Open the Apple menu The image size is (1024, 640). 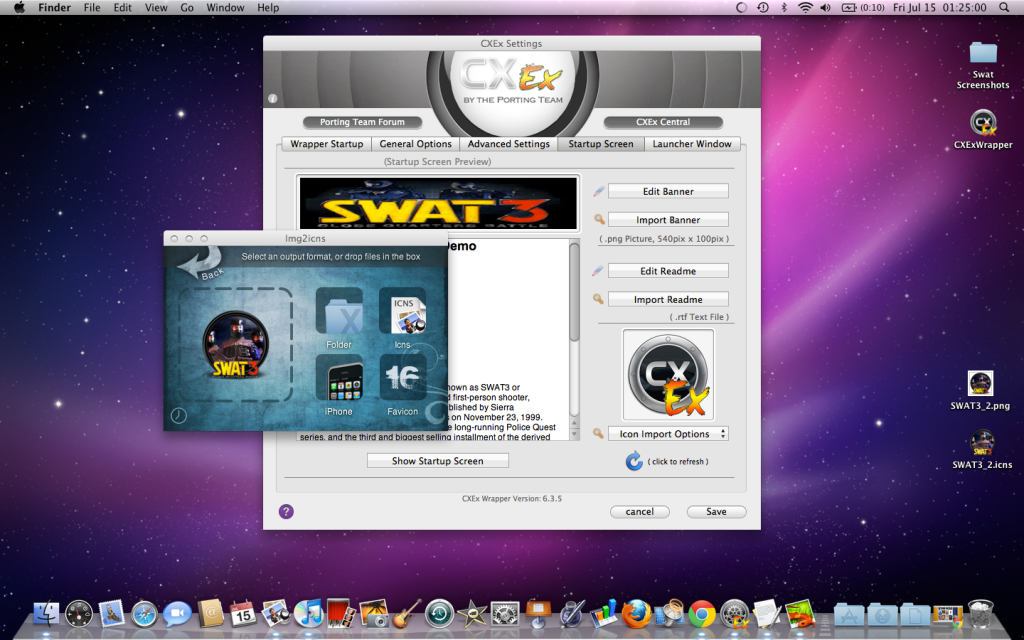19,8
